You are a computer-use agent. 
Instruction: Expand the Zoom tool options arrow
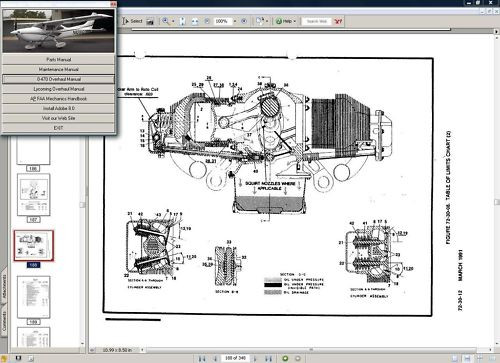173,21
